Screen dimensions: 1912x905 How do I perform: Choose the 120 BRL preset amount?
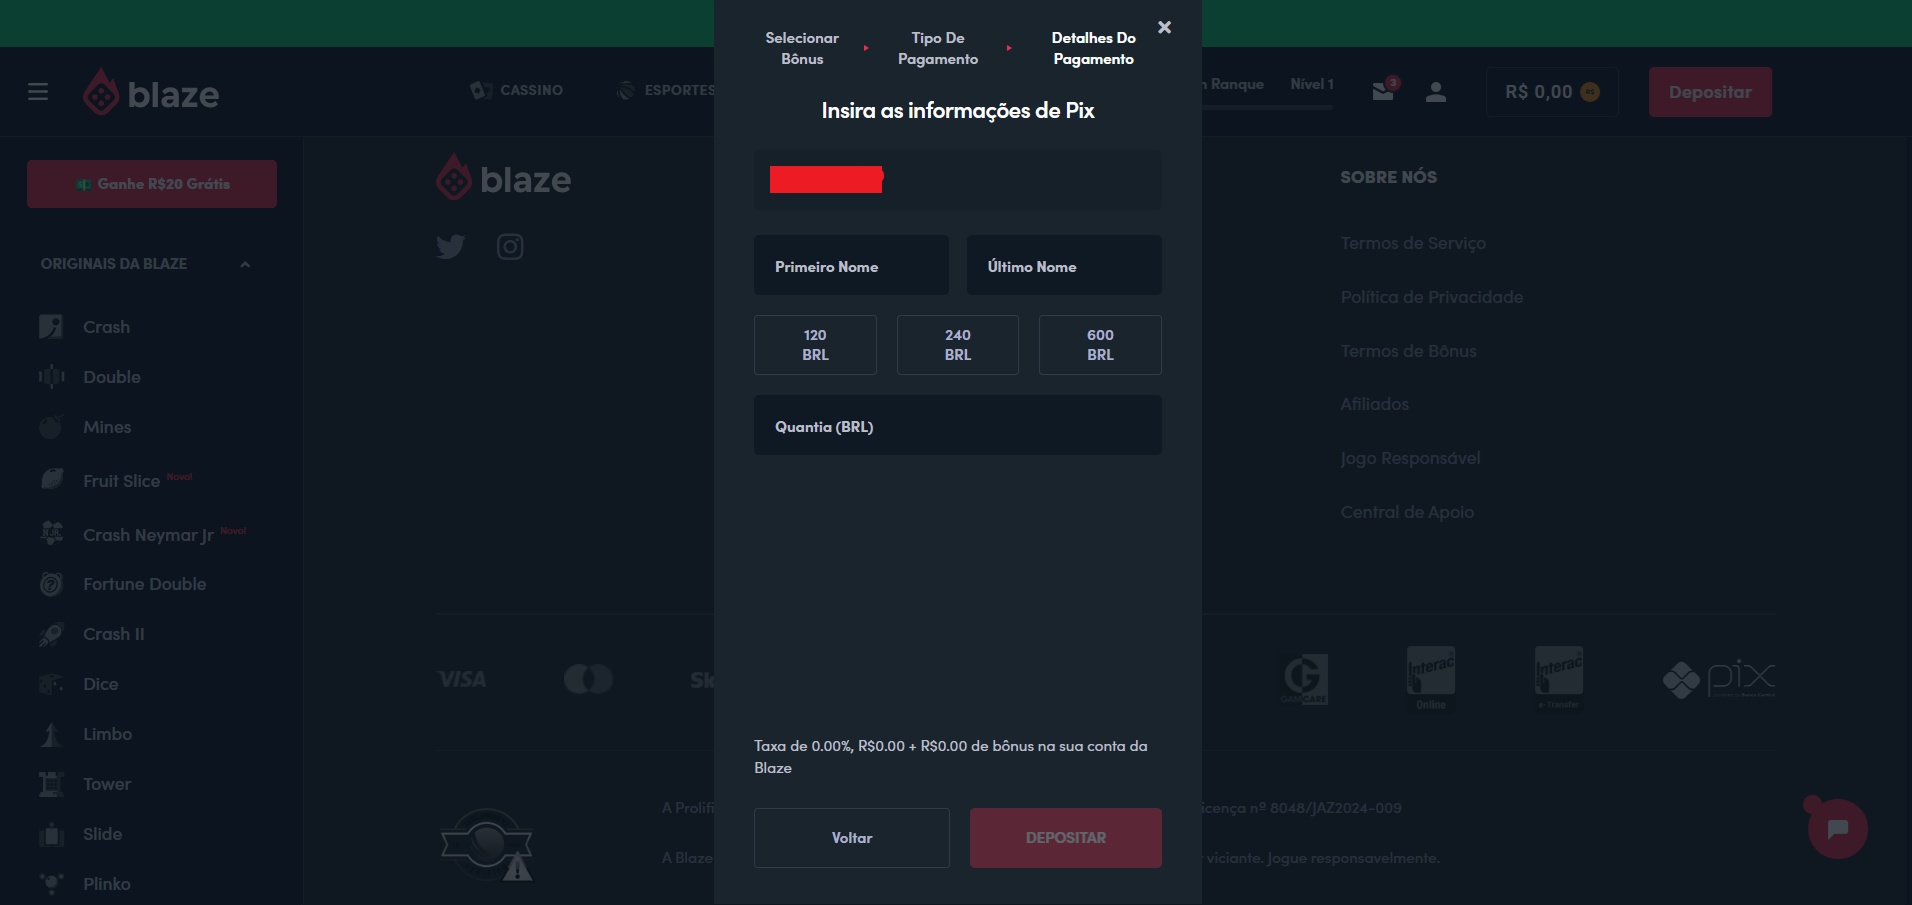(x=815, y=345)
